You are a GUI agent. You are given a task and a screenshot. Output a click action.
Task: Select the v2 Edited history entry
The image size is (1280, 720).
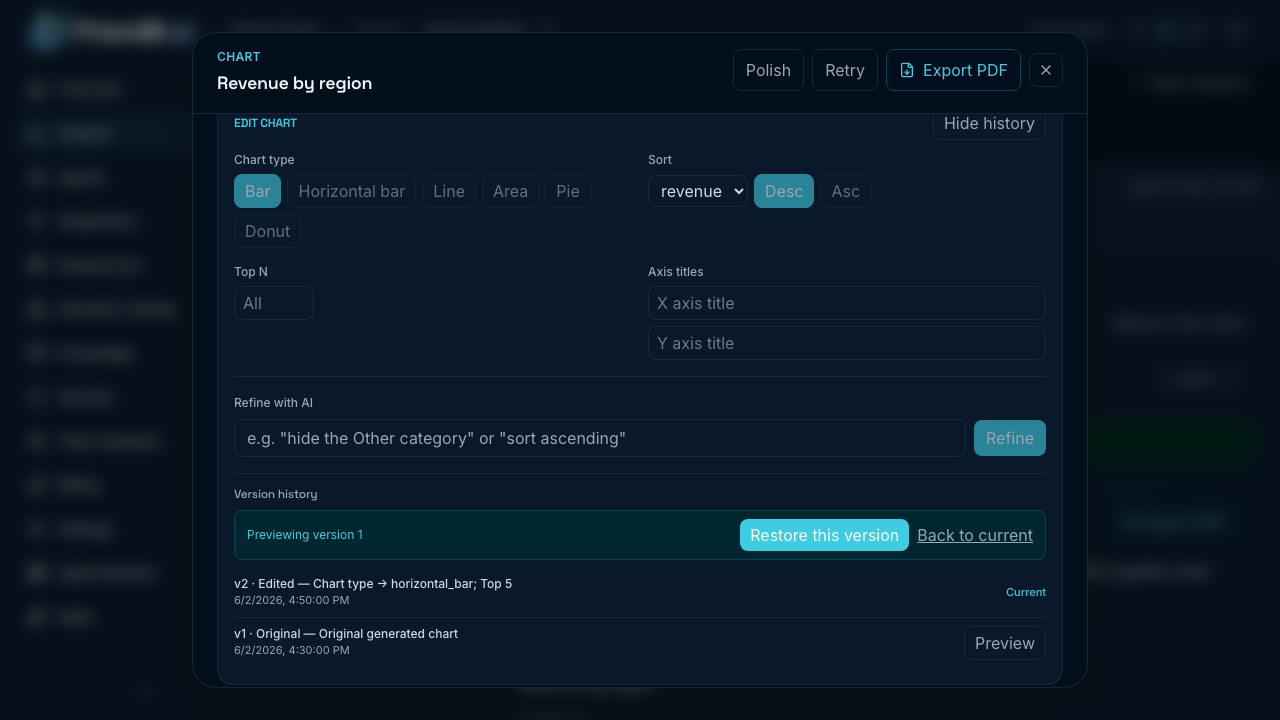tap(640, 591)
